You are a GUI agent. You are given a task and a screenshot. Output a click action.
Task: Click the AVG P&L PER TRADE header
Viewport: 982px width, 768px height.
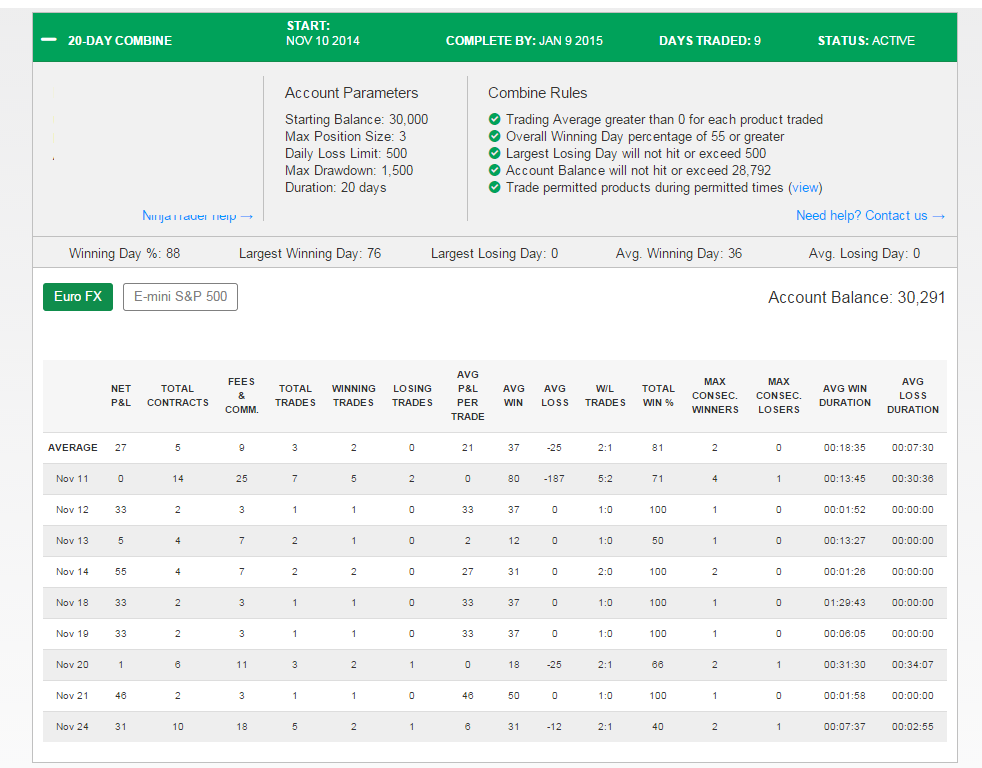pyautogui.click(x=468, y=395)
